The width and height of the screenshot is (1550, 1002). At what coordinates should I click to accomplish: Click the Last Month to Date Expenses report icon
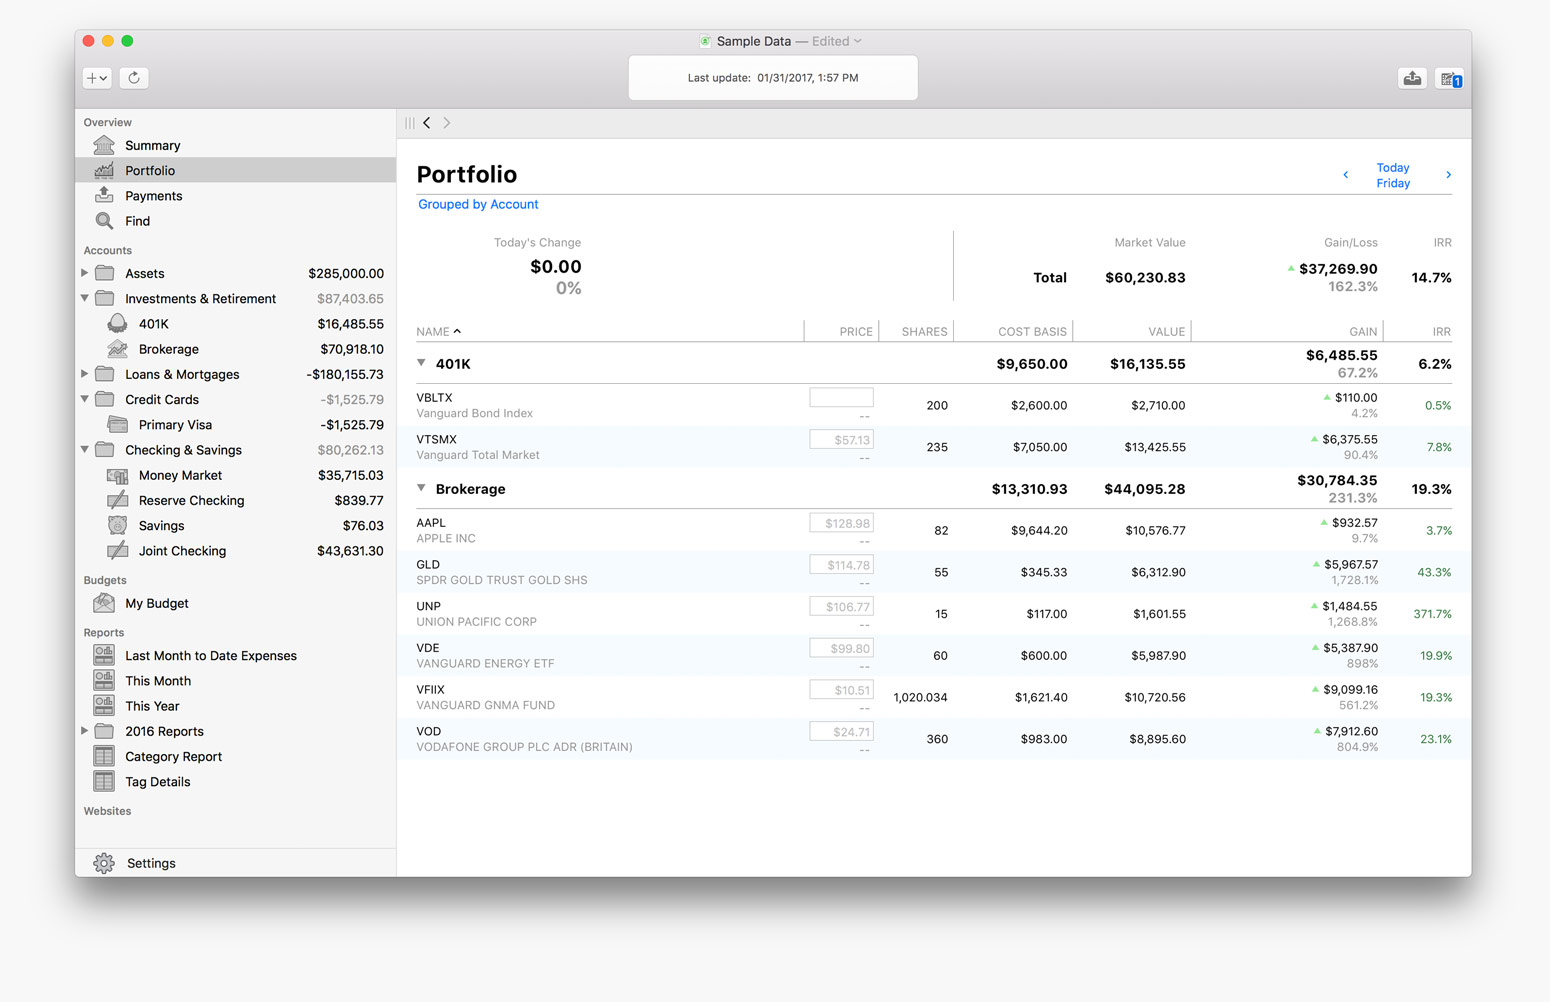(x=104, y=655)
